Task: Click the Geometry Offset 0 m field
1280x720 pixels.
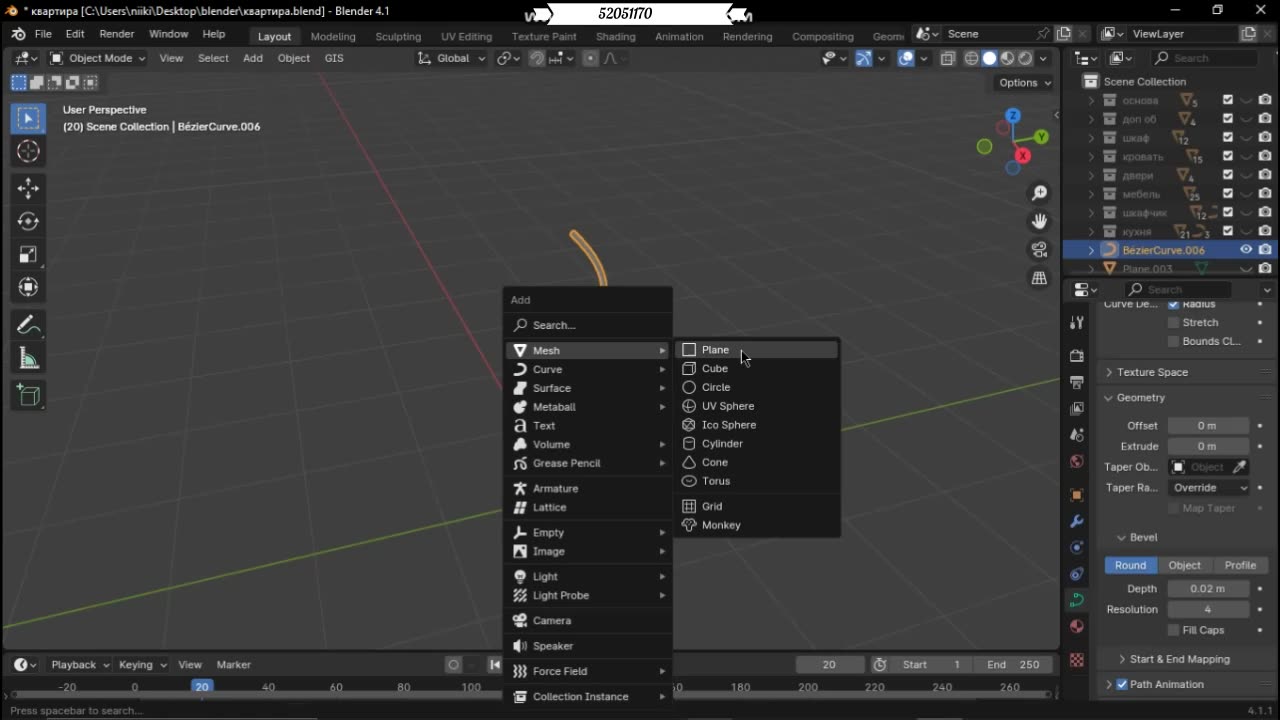Action: click(1208, 426)
